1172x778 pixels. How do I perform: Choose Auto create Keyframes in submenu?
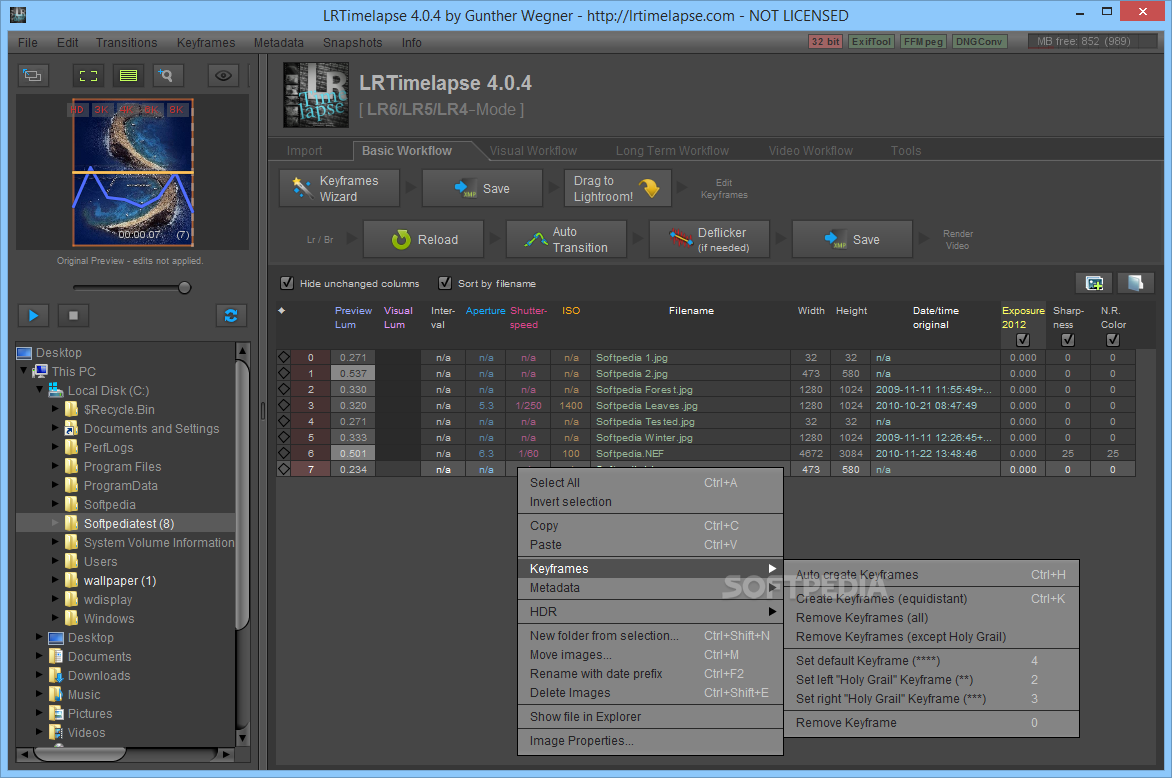[x=931, y=575]
